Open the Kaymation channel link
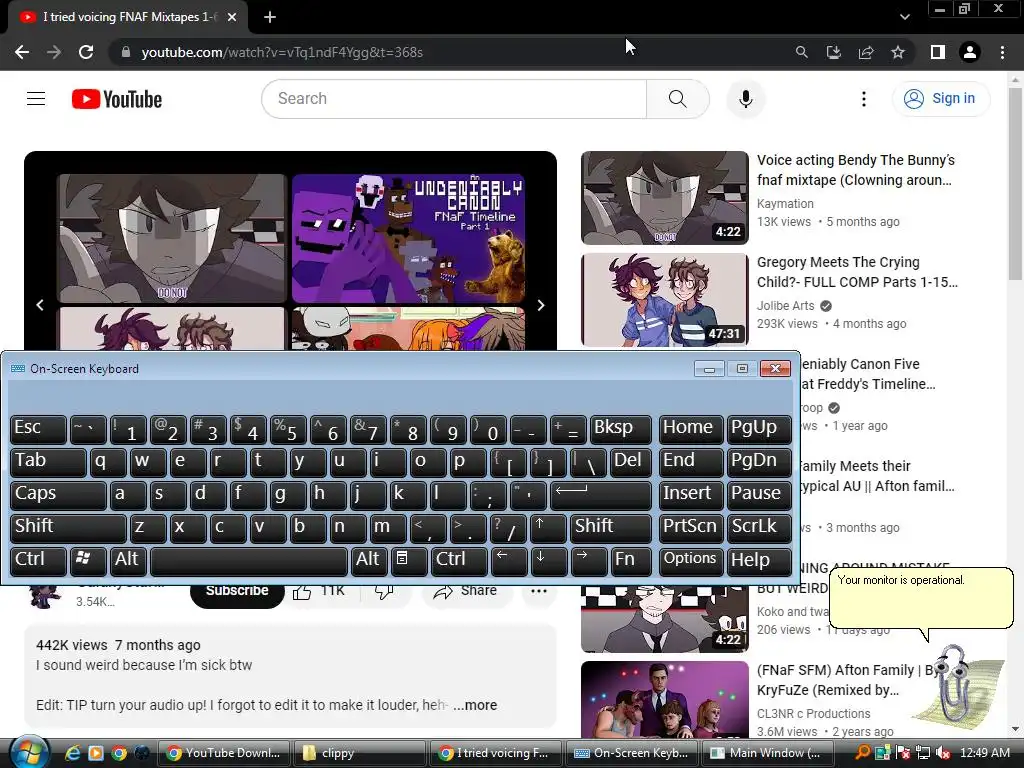Viewport: 1024px width, 768px height. pos(785,204)
